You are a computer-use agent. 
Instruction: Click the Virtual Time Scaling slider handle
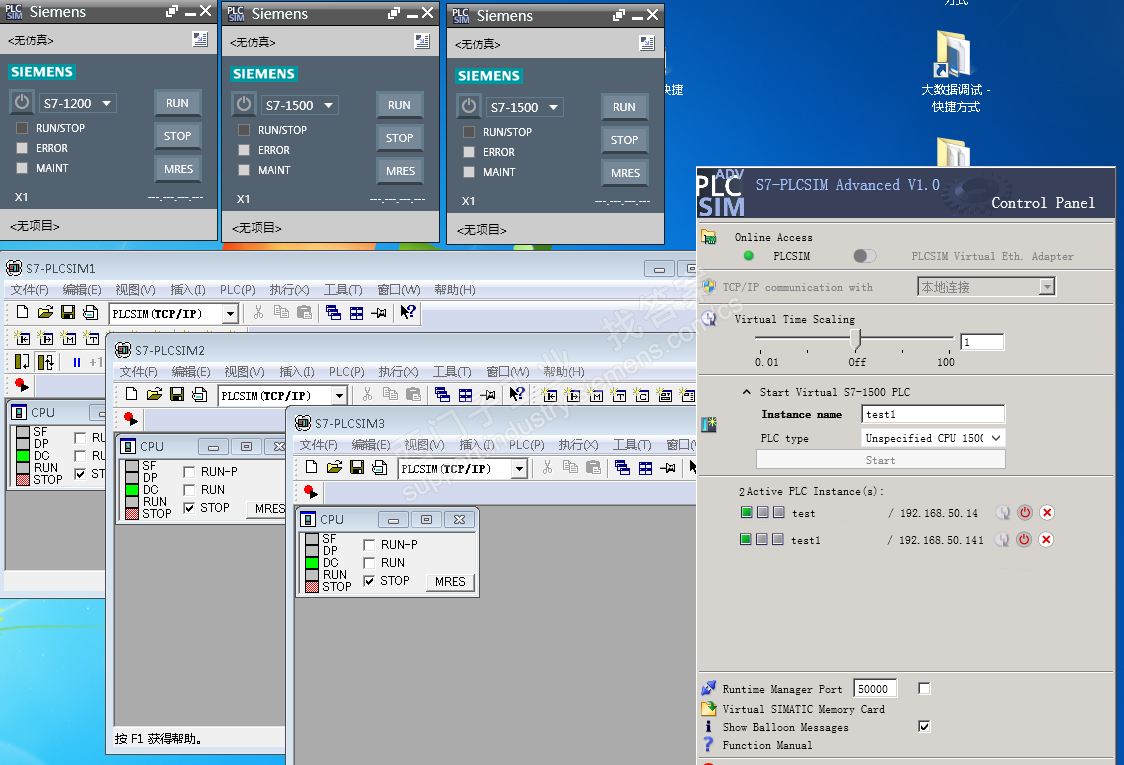point(855,338)
